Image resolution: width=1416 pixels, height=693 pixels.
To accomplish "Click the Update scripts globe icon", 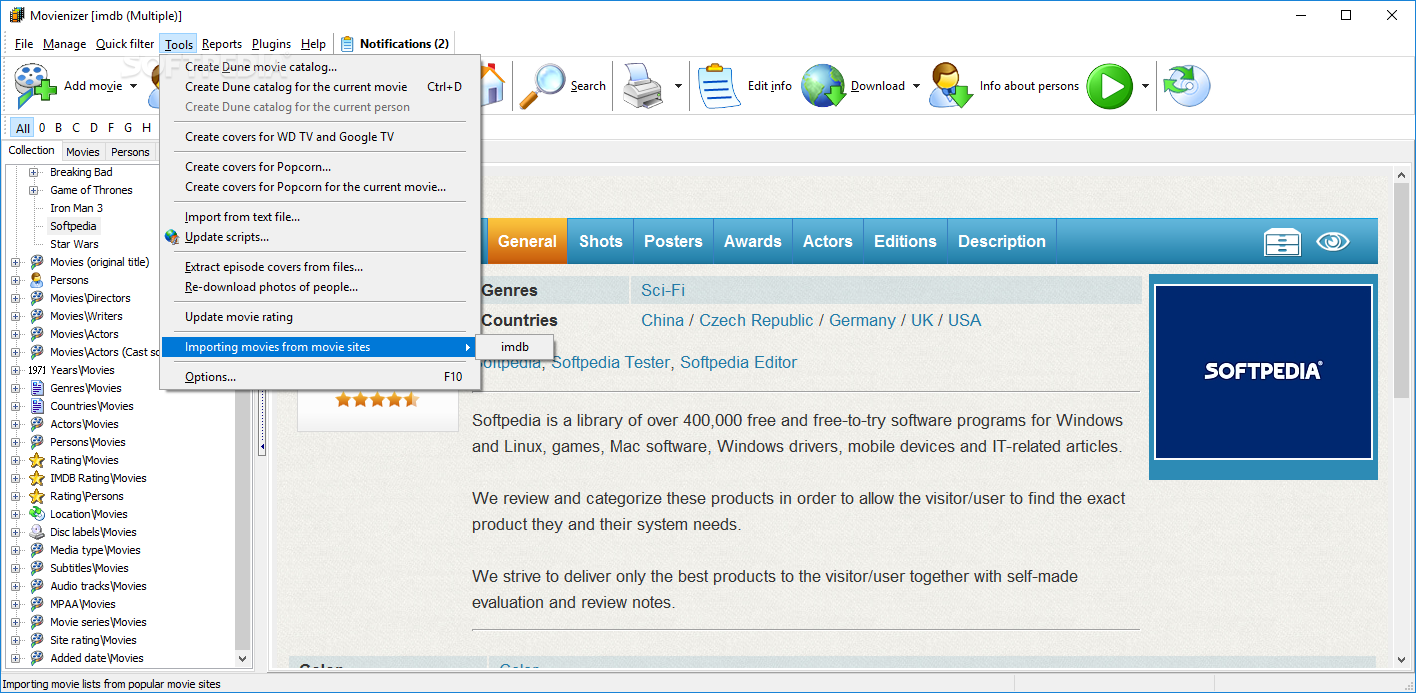I will [x=172, y=237].
